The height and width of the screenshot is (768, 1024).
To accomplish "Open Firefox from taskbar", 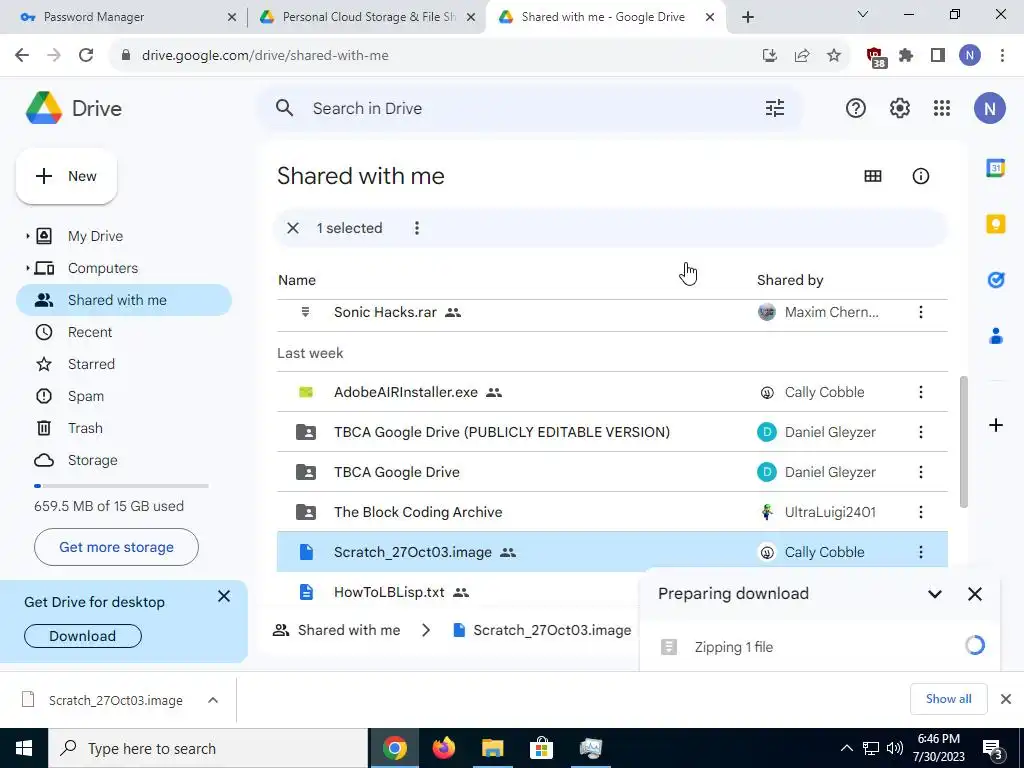I will [443, 748].
